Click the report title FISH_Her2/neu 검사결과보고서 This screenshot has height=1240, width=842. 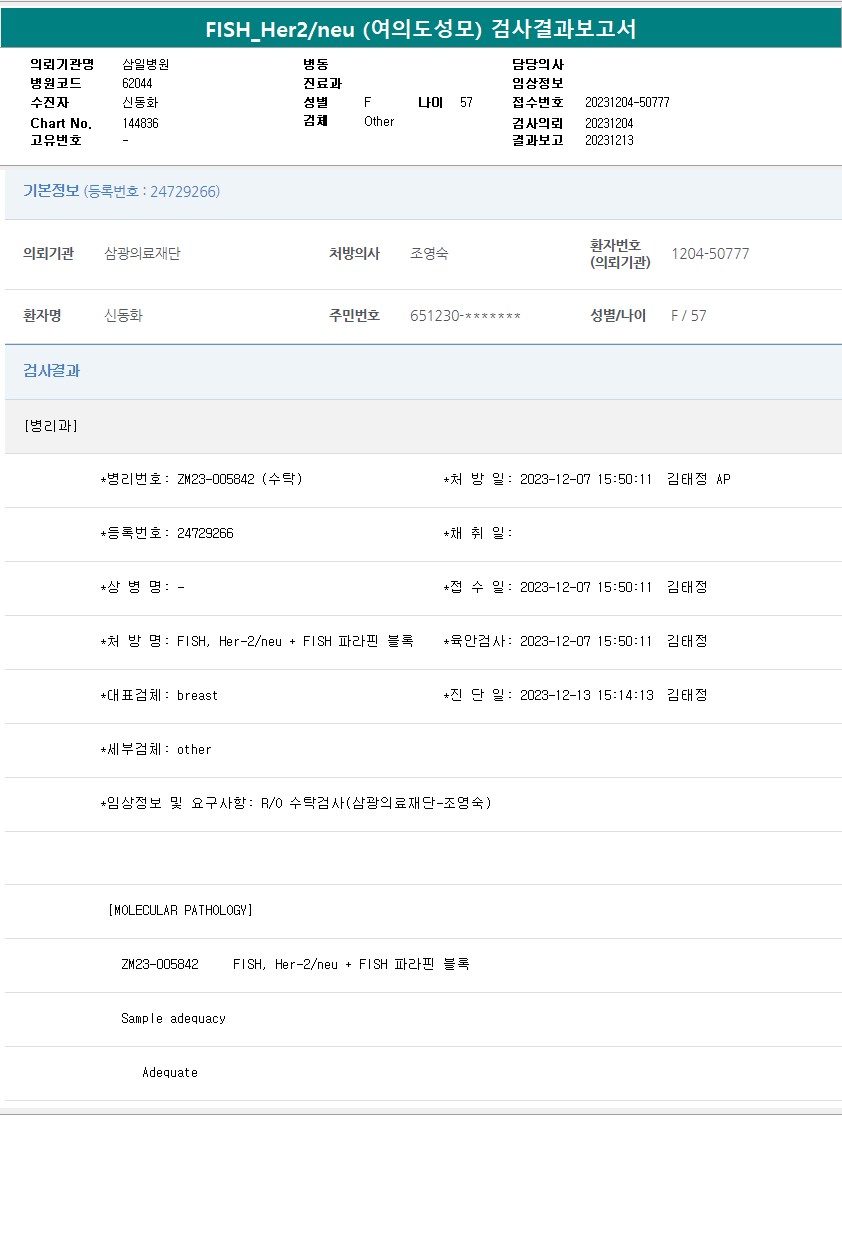pyautogui.click(x=421, y=29)
